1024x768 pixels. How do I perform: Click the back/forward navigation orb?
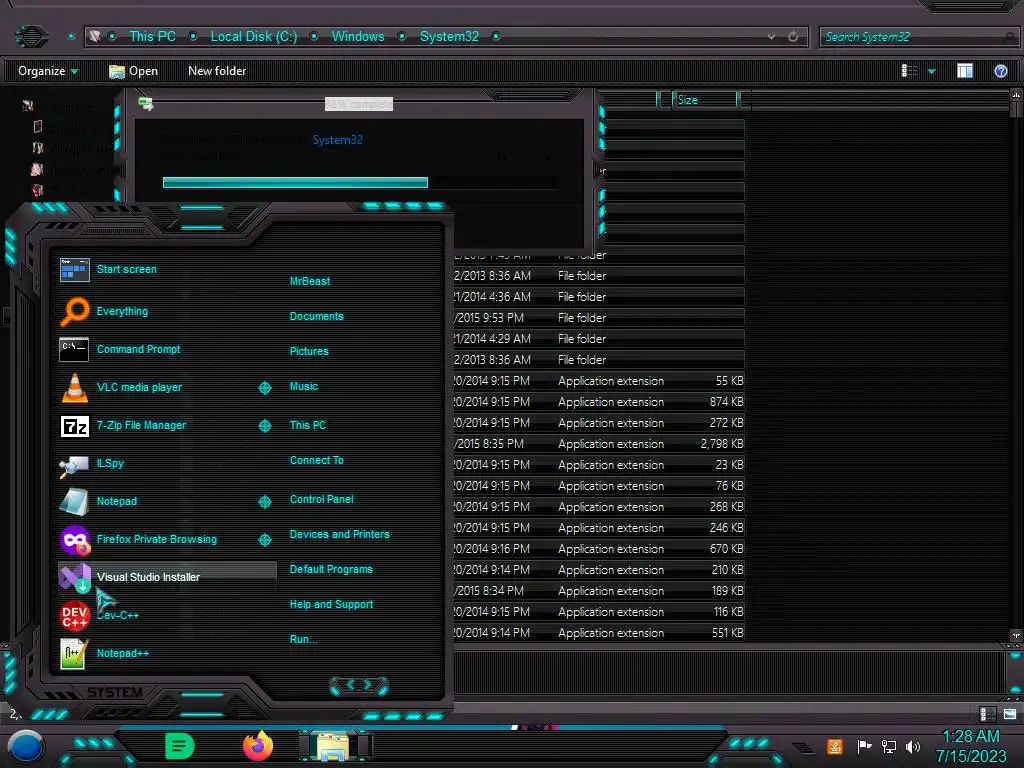click(x=31, y=36)
